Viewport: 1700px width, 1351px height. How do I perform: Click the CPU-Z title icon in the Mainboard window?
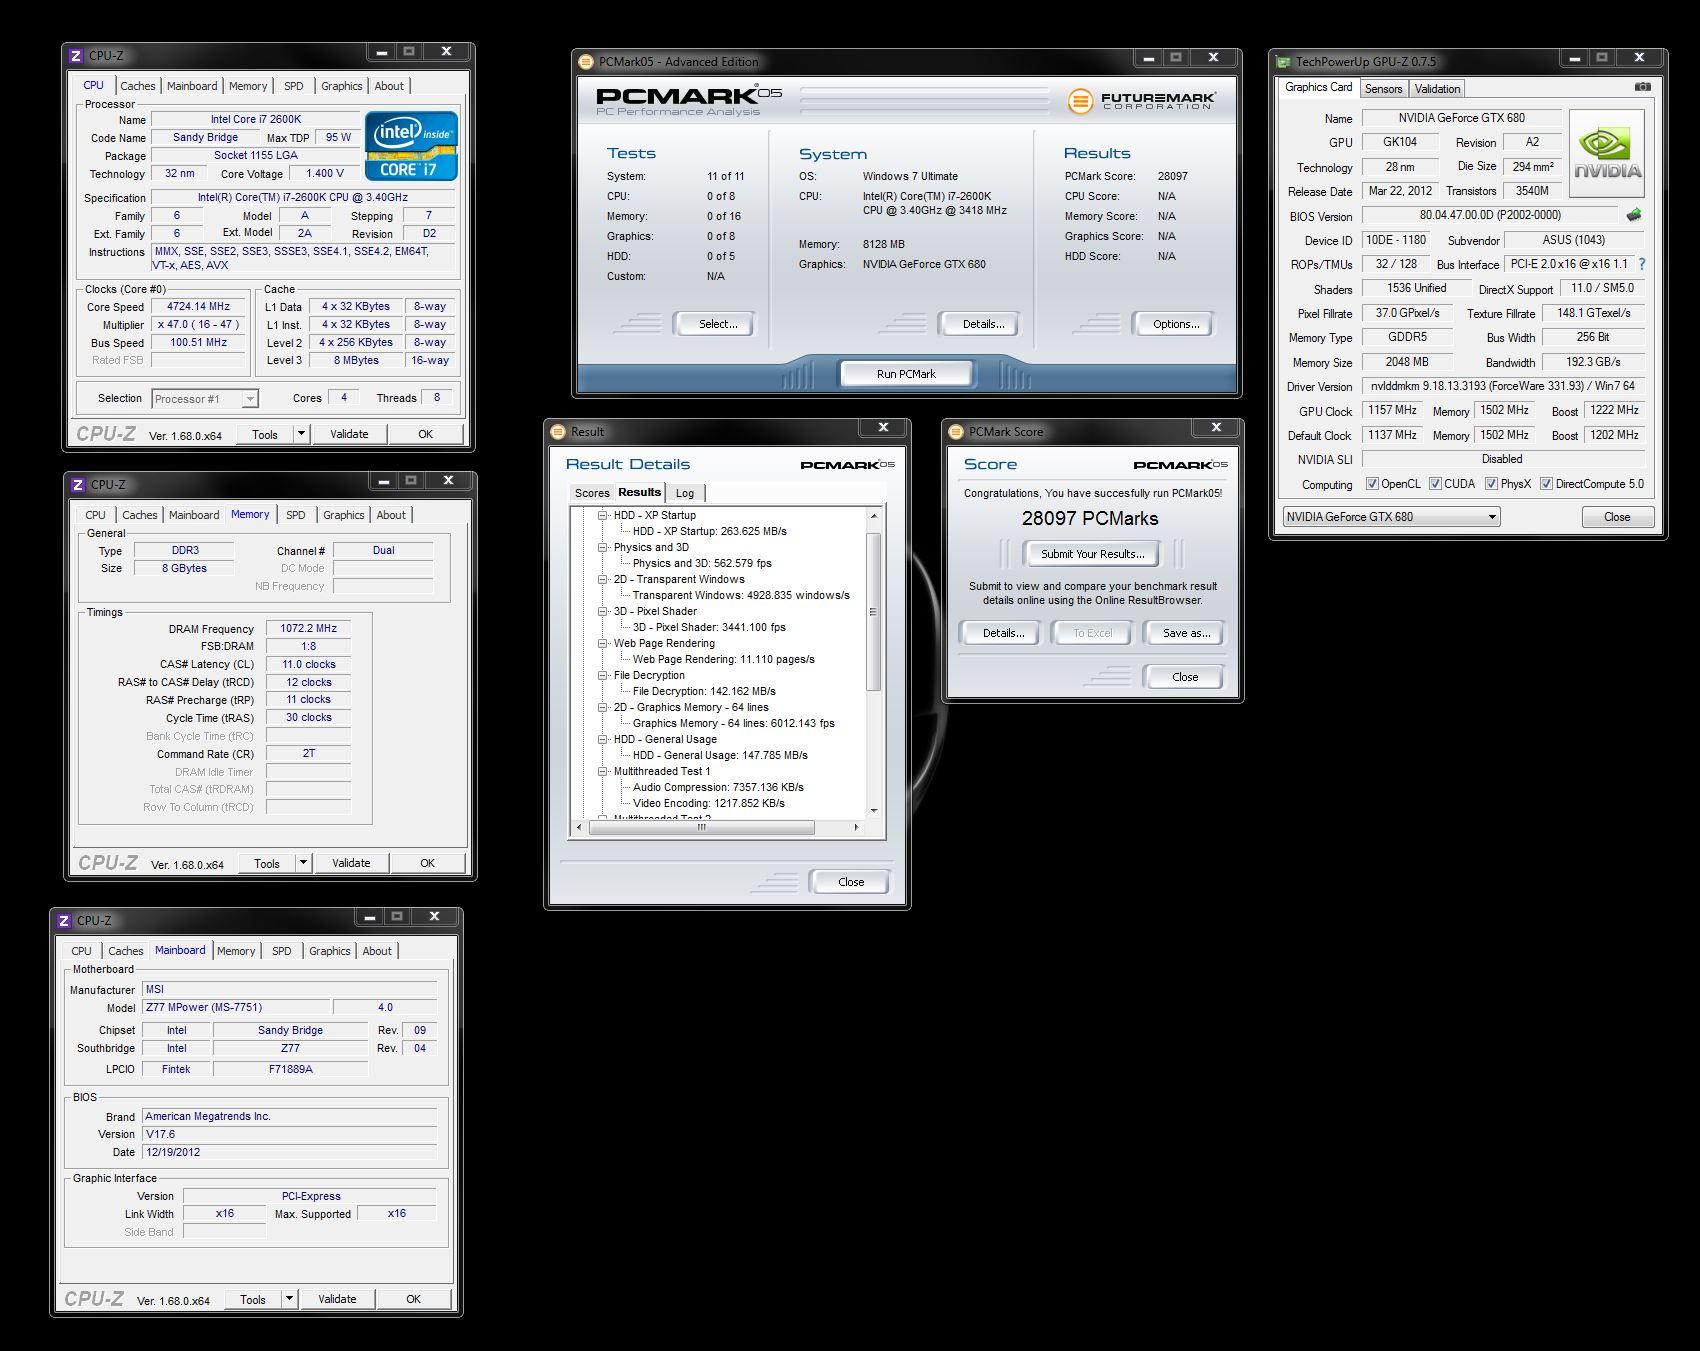point(64,921)
